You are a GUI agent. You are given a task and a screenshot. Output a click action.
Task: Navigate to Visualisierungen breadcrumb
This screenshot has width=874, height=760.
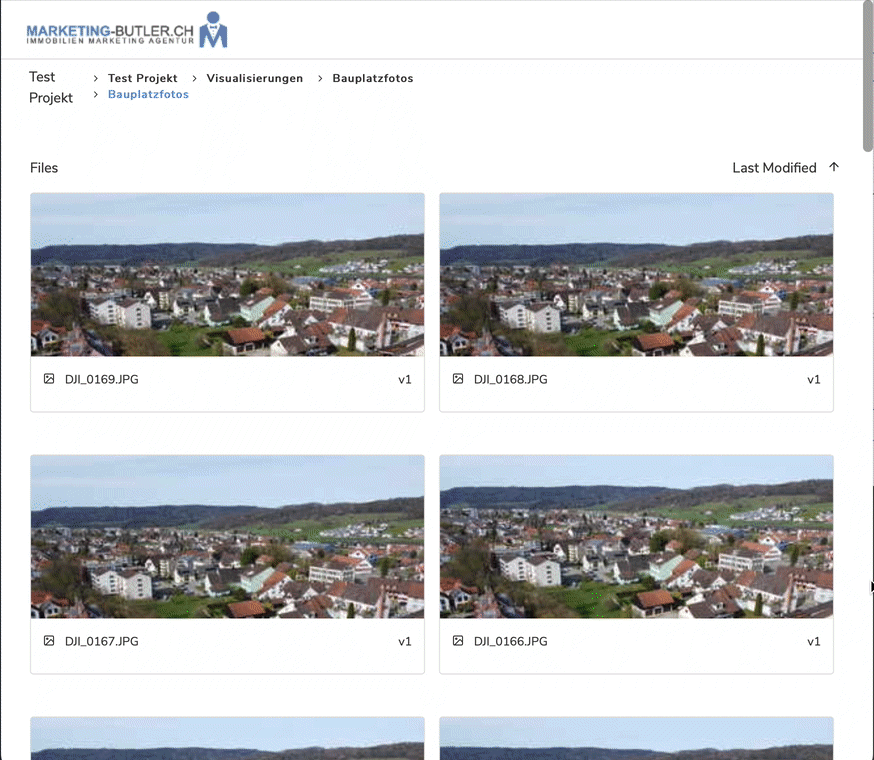point(254,78)
